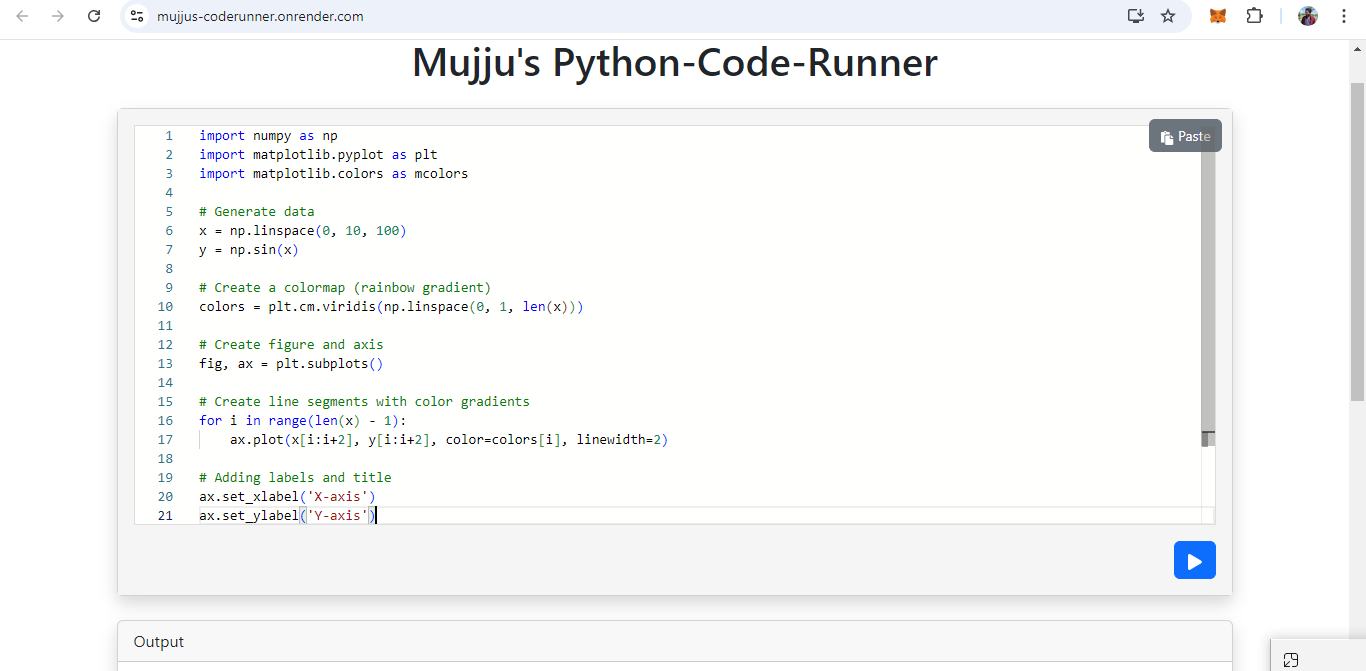Reload the current page

(94, 16)
